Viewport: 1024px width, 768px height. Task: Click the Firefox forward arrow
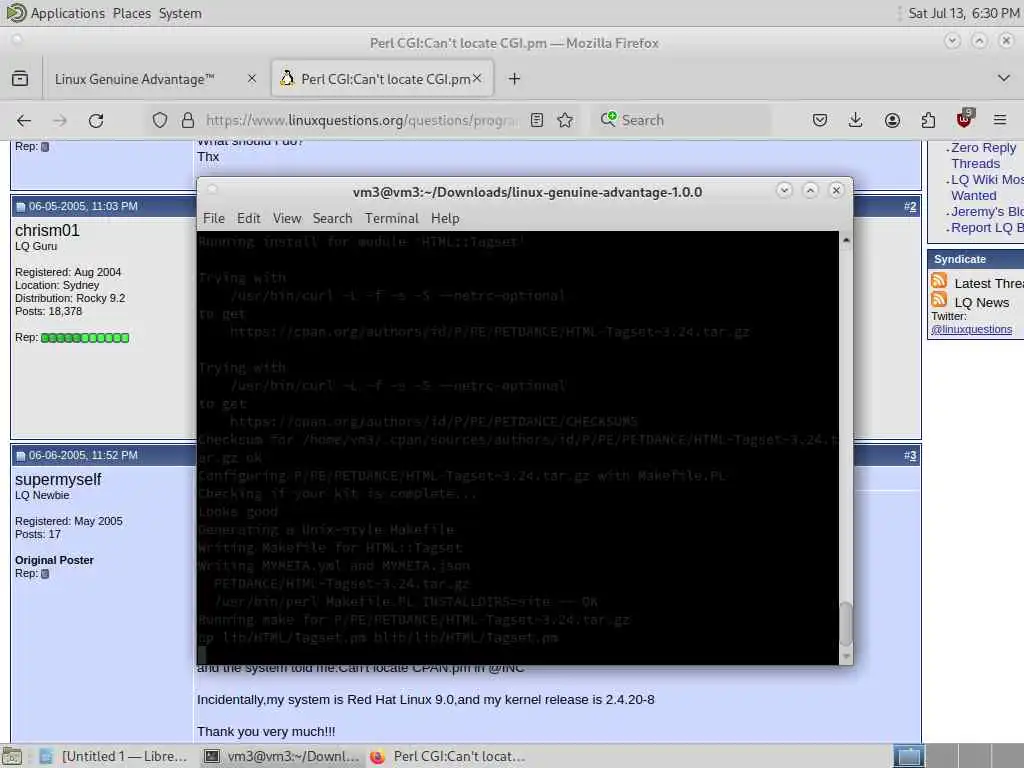pyautogui.click(x=59, y=120)
